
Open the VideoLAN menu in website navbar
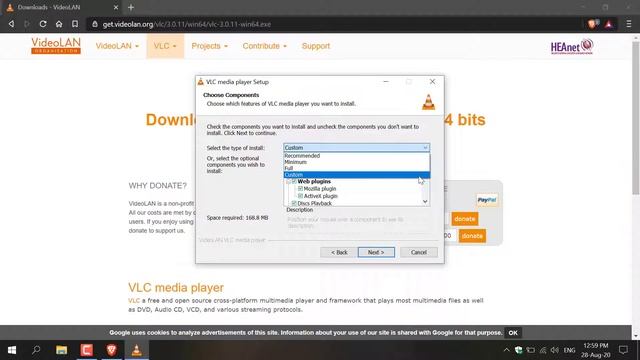click(117, 46)
